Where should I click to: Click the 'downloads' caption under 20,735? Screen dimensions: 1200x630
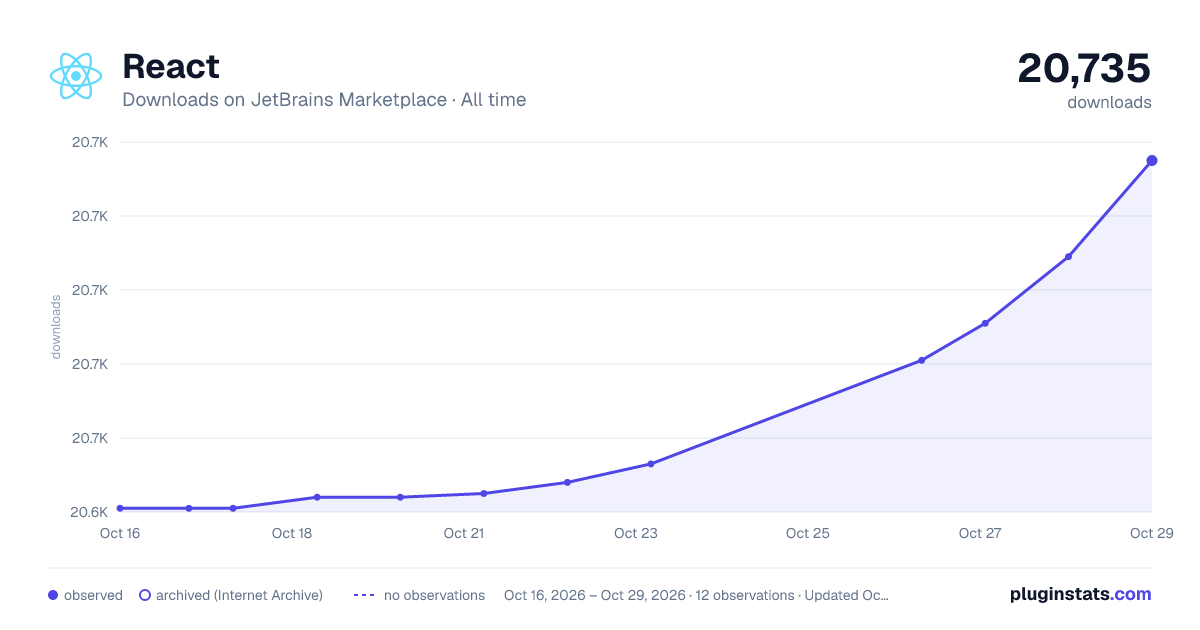[1109, 102]
